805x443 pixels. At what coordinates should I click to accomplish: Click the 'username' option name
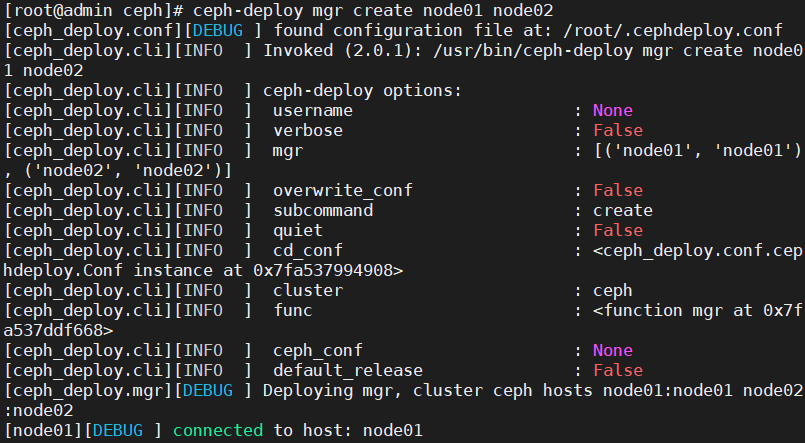coord(313,110)
